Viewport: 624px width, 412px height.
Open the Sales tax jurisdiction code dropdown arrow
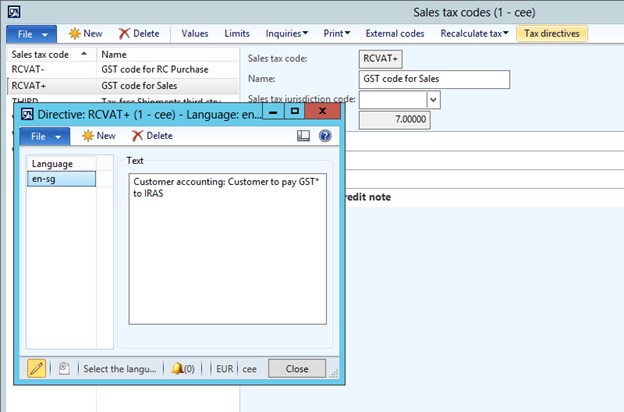433,100
